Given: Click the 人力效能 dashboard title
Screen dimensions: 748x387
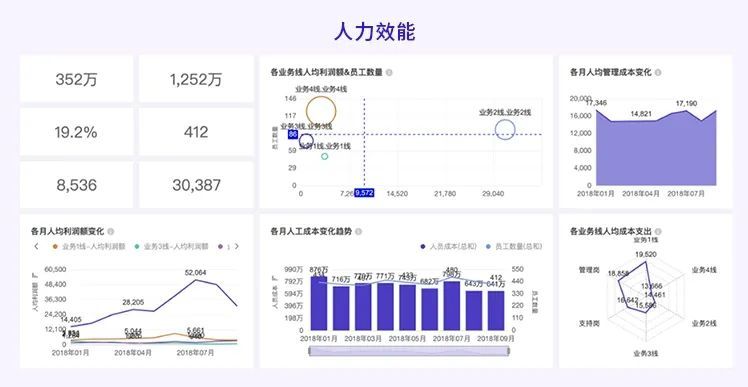Looking at the screenshot, I should click(374, 31).
